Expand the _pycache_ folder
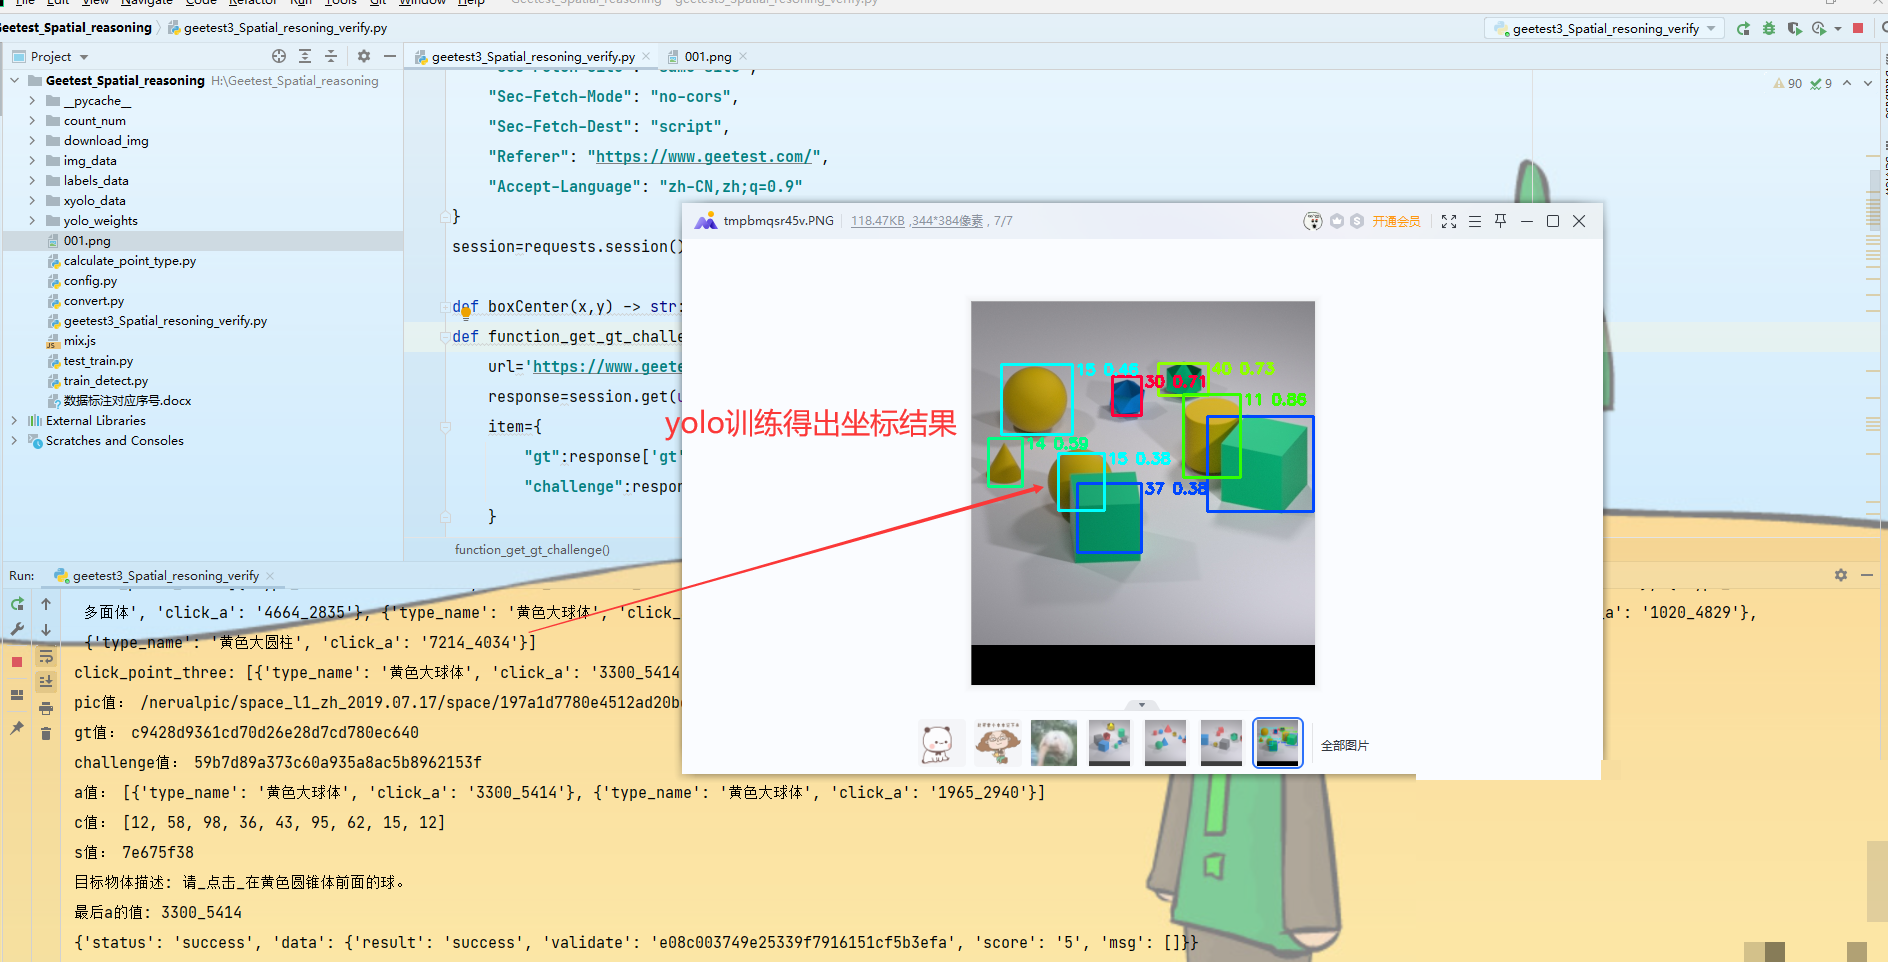Image resolution: width=1888 pixels, height=962 pixels. point(32,101)
